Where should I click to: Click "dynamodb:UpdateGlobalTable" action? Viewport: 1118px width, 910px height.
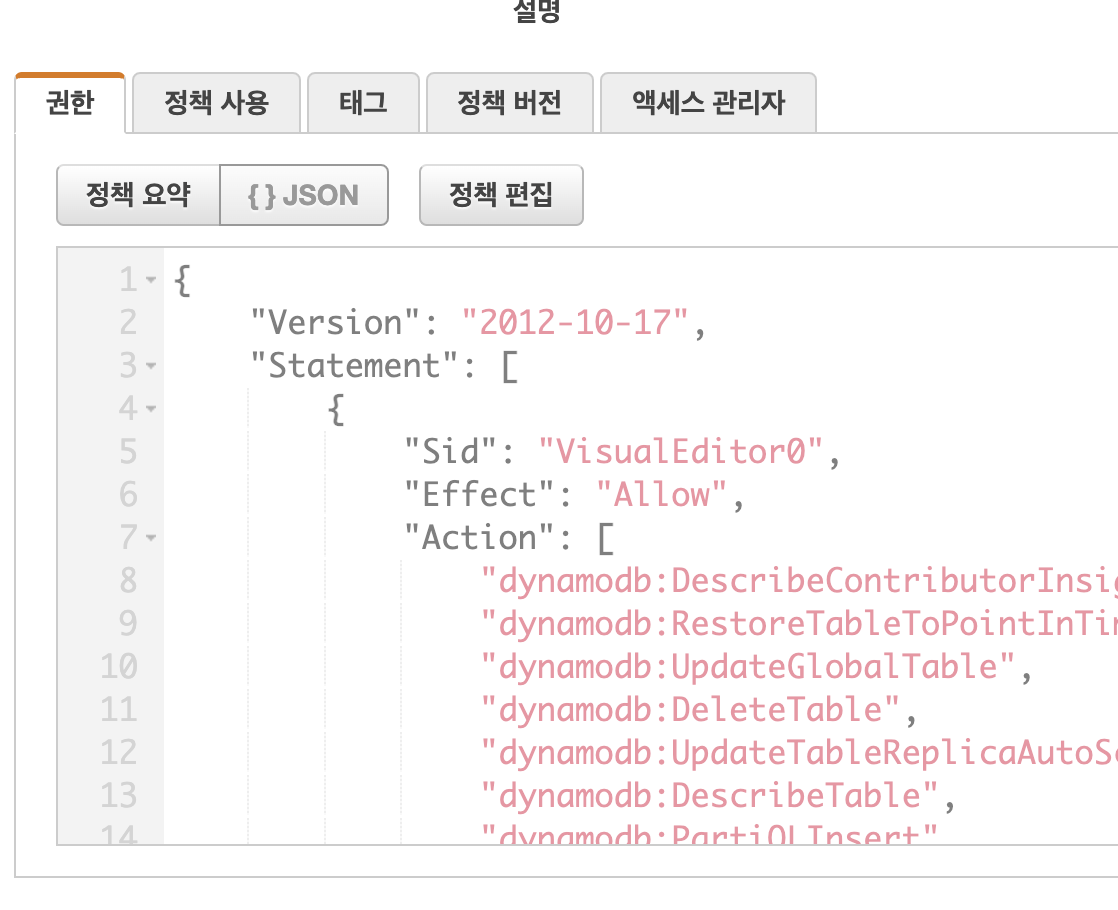[x=748, y=667]
